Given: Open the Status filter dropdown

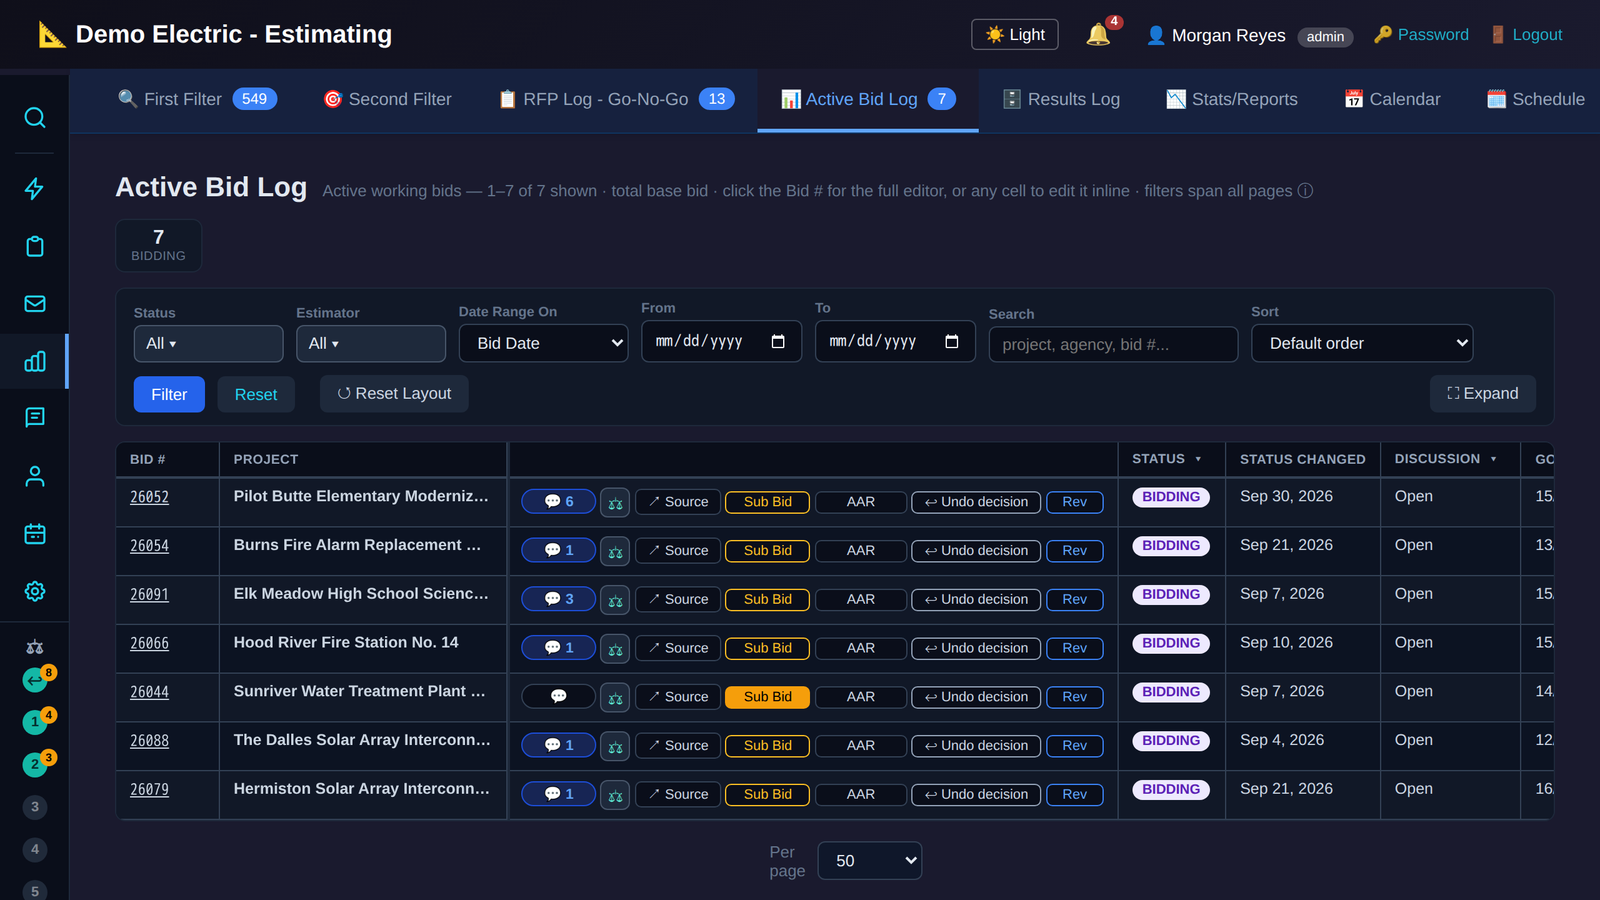Looking at the screenshot, I should tap(208, 343).
